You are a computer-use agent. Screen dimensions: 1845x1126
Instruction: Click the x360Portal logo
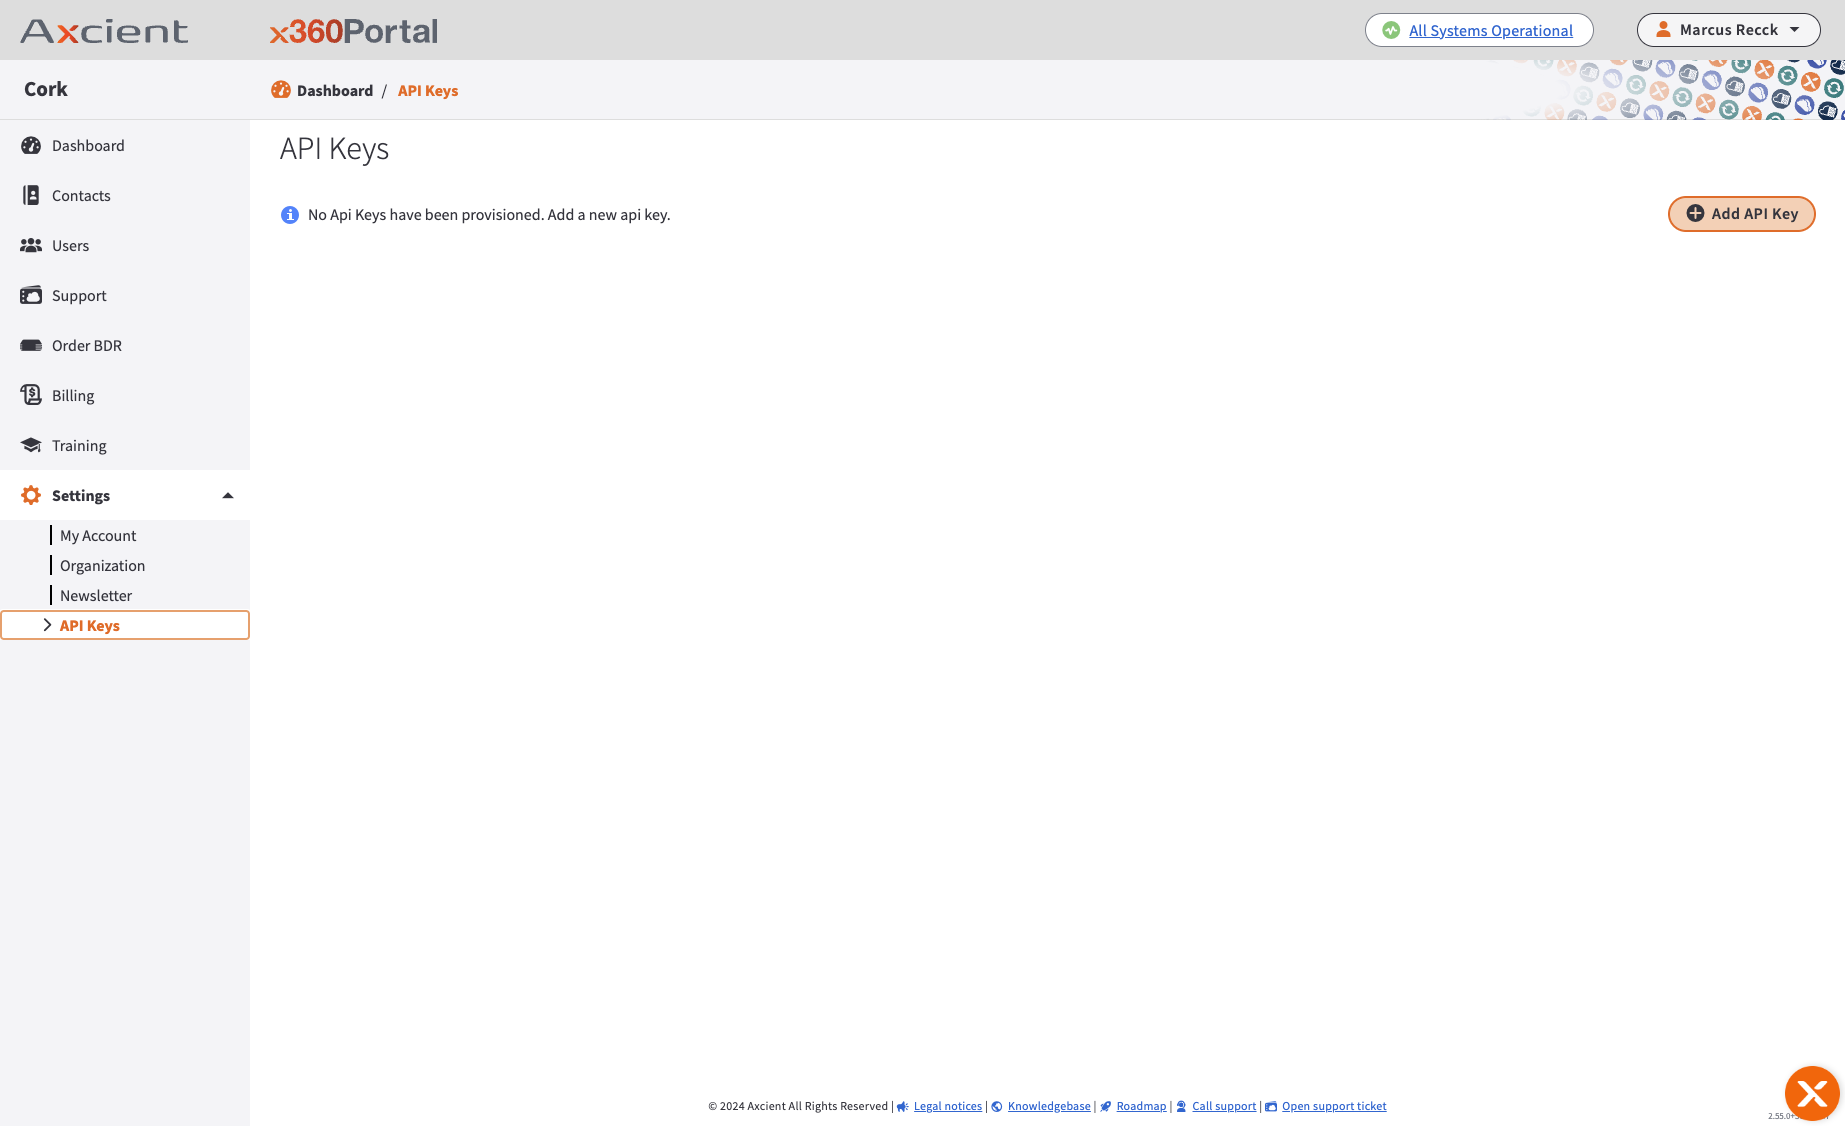coord(354,31)
